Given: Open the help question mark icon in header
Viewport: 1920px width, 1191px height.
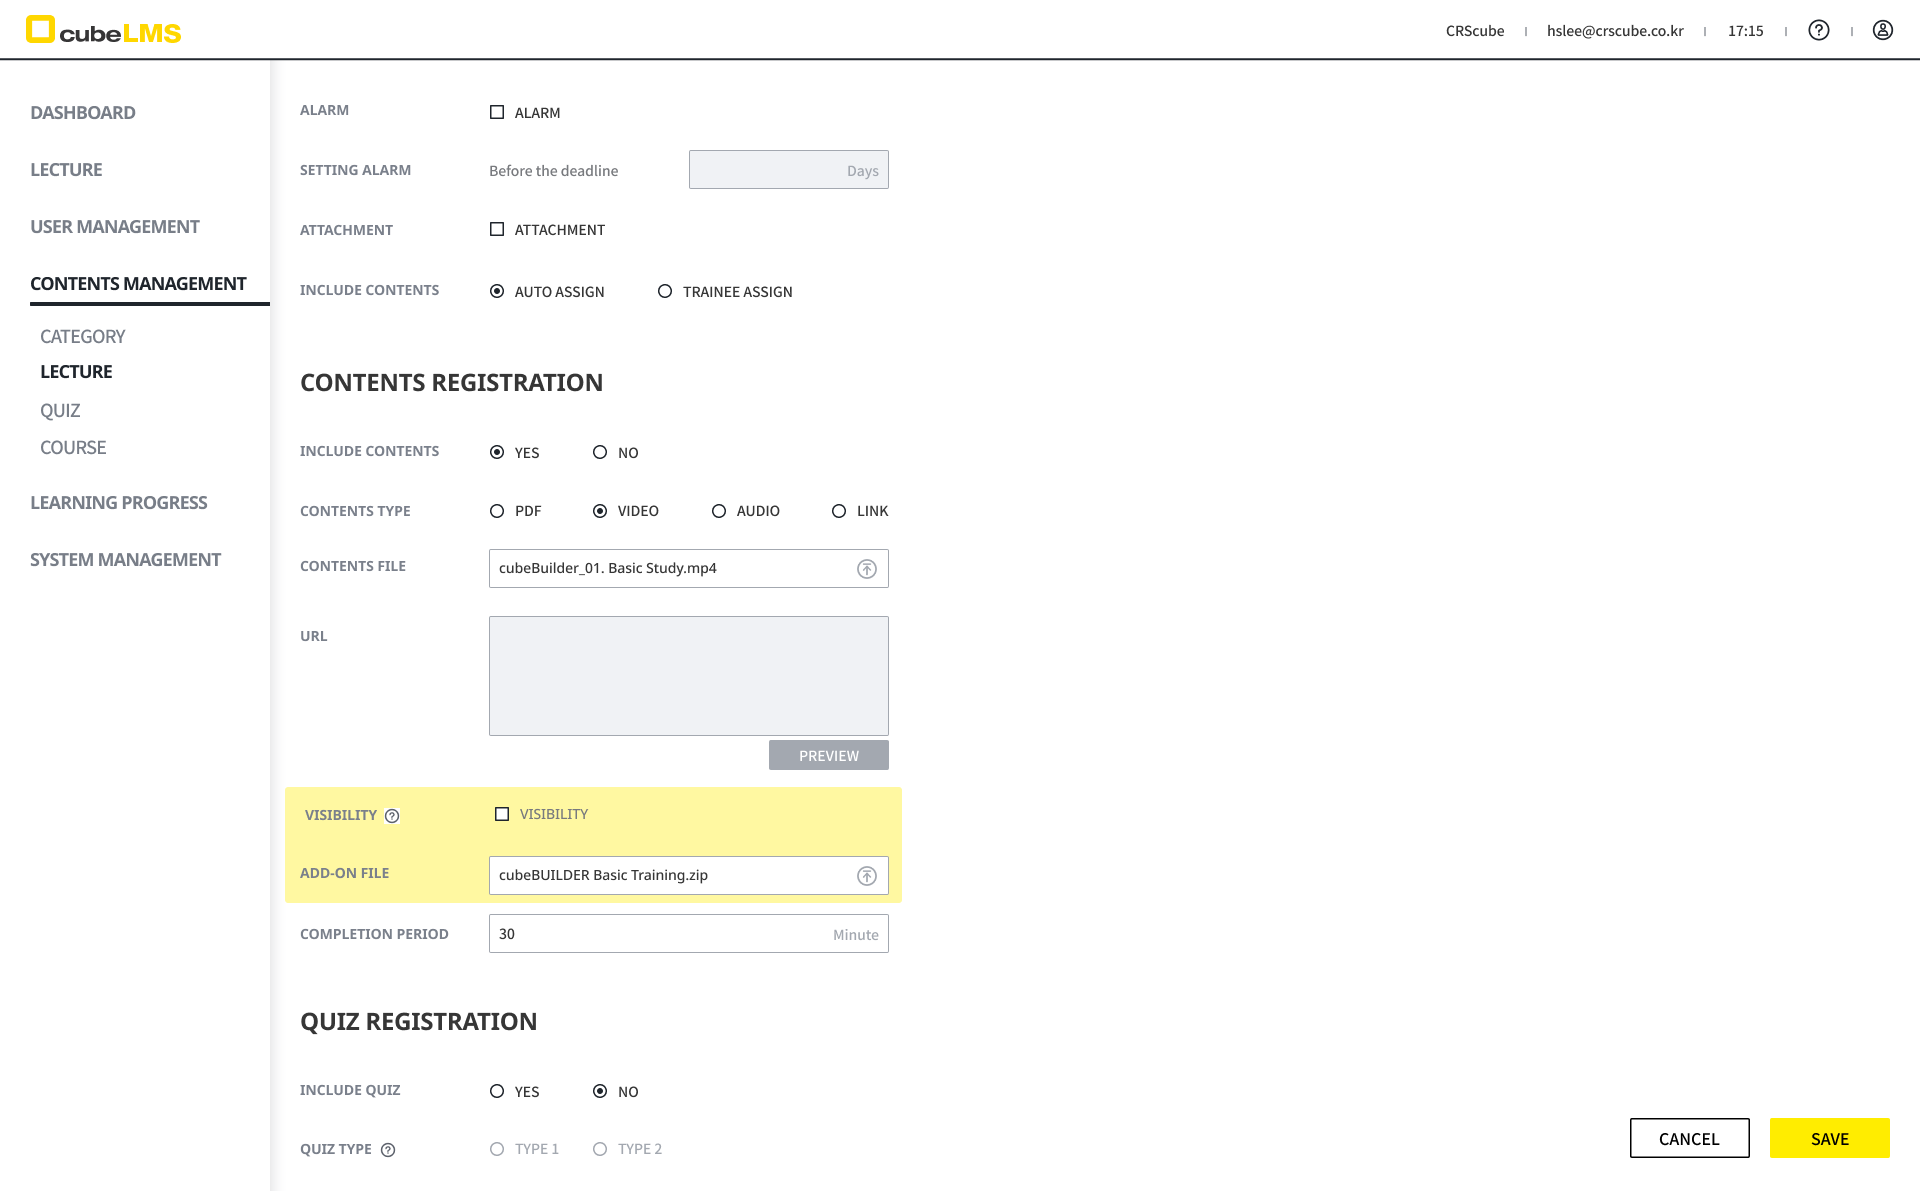Looking at the screenshot, I should pos(1818,31).
